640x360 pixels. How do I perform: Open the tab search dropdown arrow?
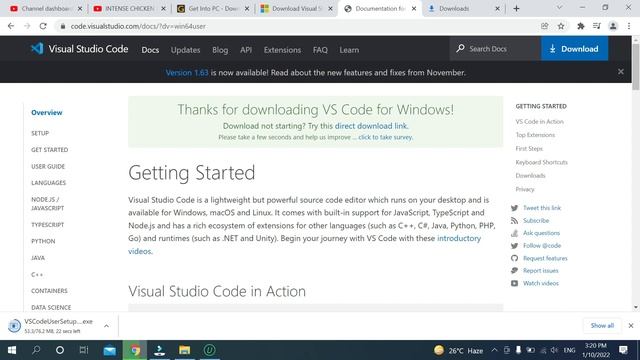point(559,8)
